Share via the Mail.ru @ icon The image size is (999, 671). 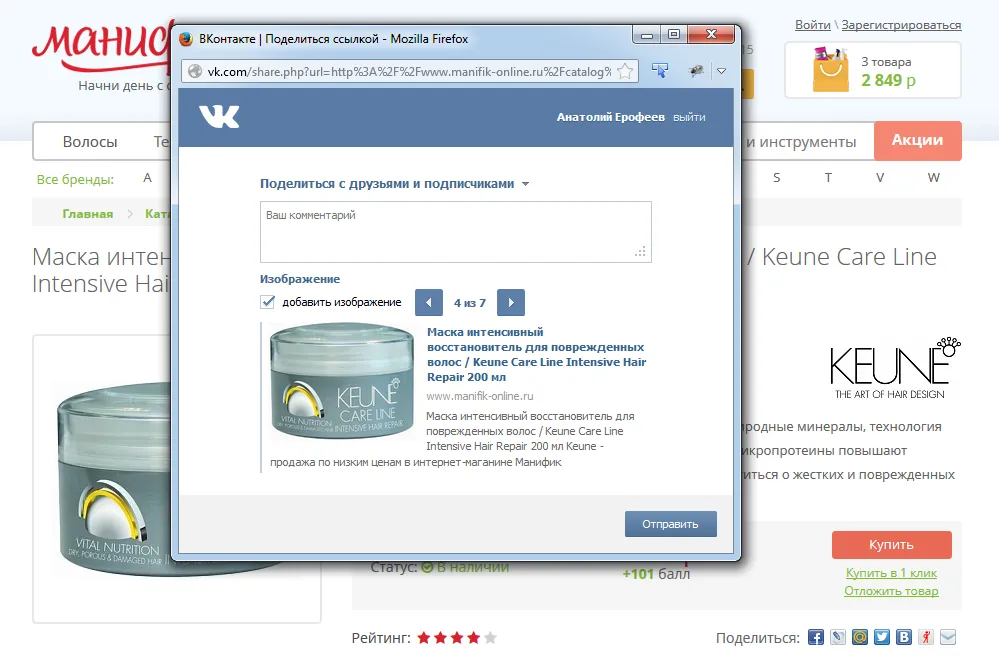[x=860, y=637]
